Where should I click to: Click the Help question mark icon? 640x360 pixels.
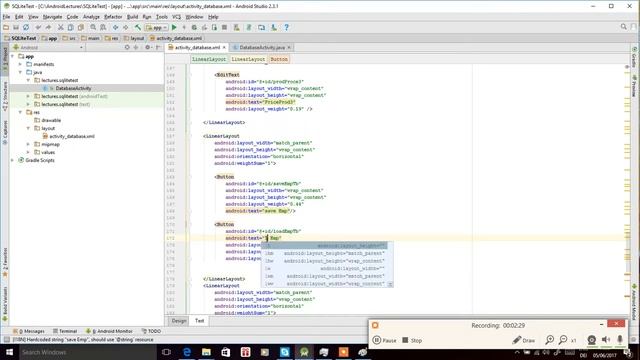[x=287, y=27]
